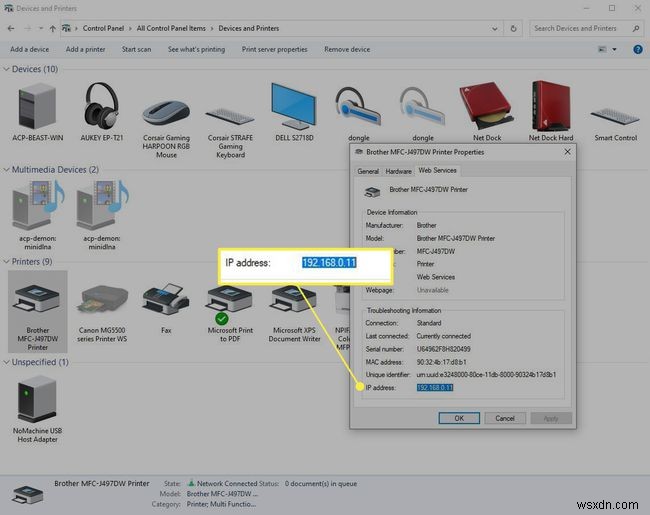Screen dimensions: 650x515
Task: Click the refresh icon in address bar
Action: click(513, 29)
